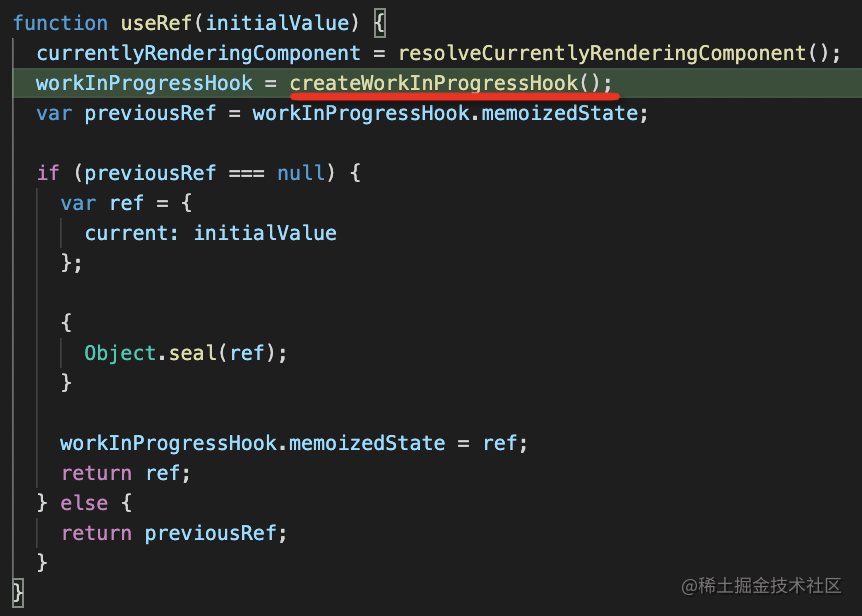Screen dimensions: 862x616
Task: Select memoizedState in the var previousRef line
Action: pos(560,113)
